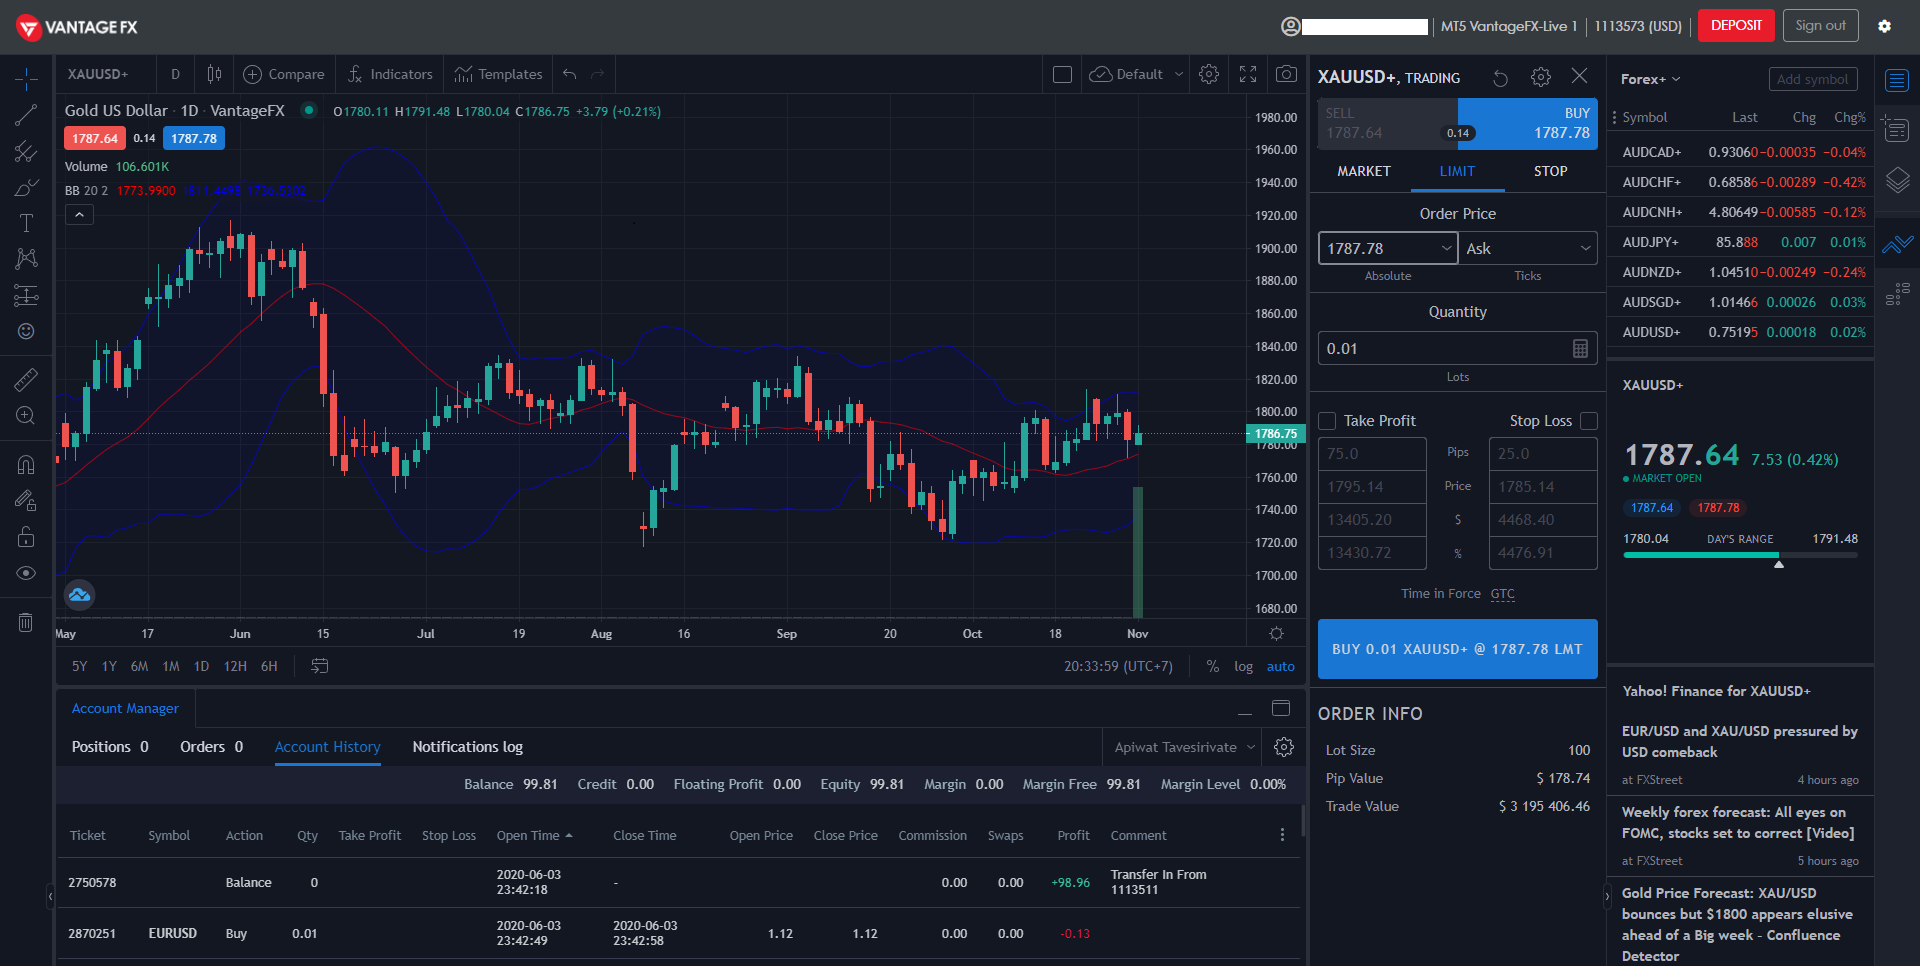Open the Positions tab
Image resolution: width=1920 pixels, height=966 pixels.
(x=110, y=747)
